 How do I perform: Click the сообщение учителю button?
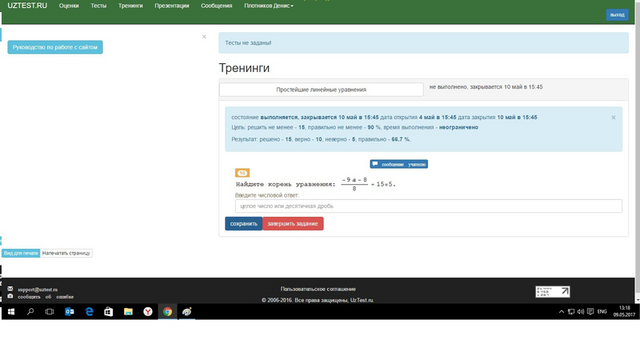(x=399, y=164)
